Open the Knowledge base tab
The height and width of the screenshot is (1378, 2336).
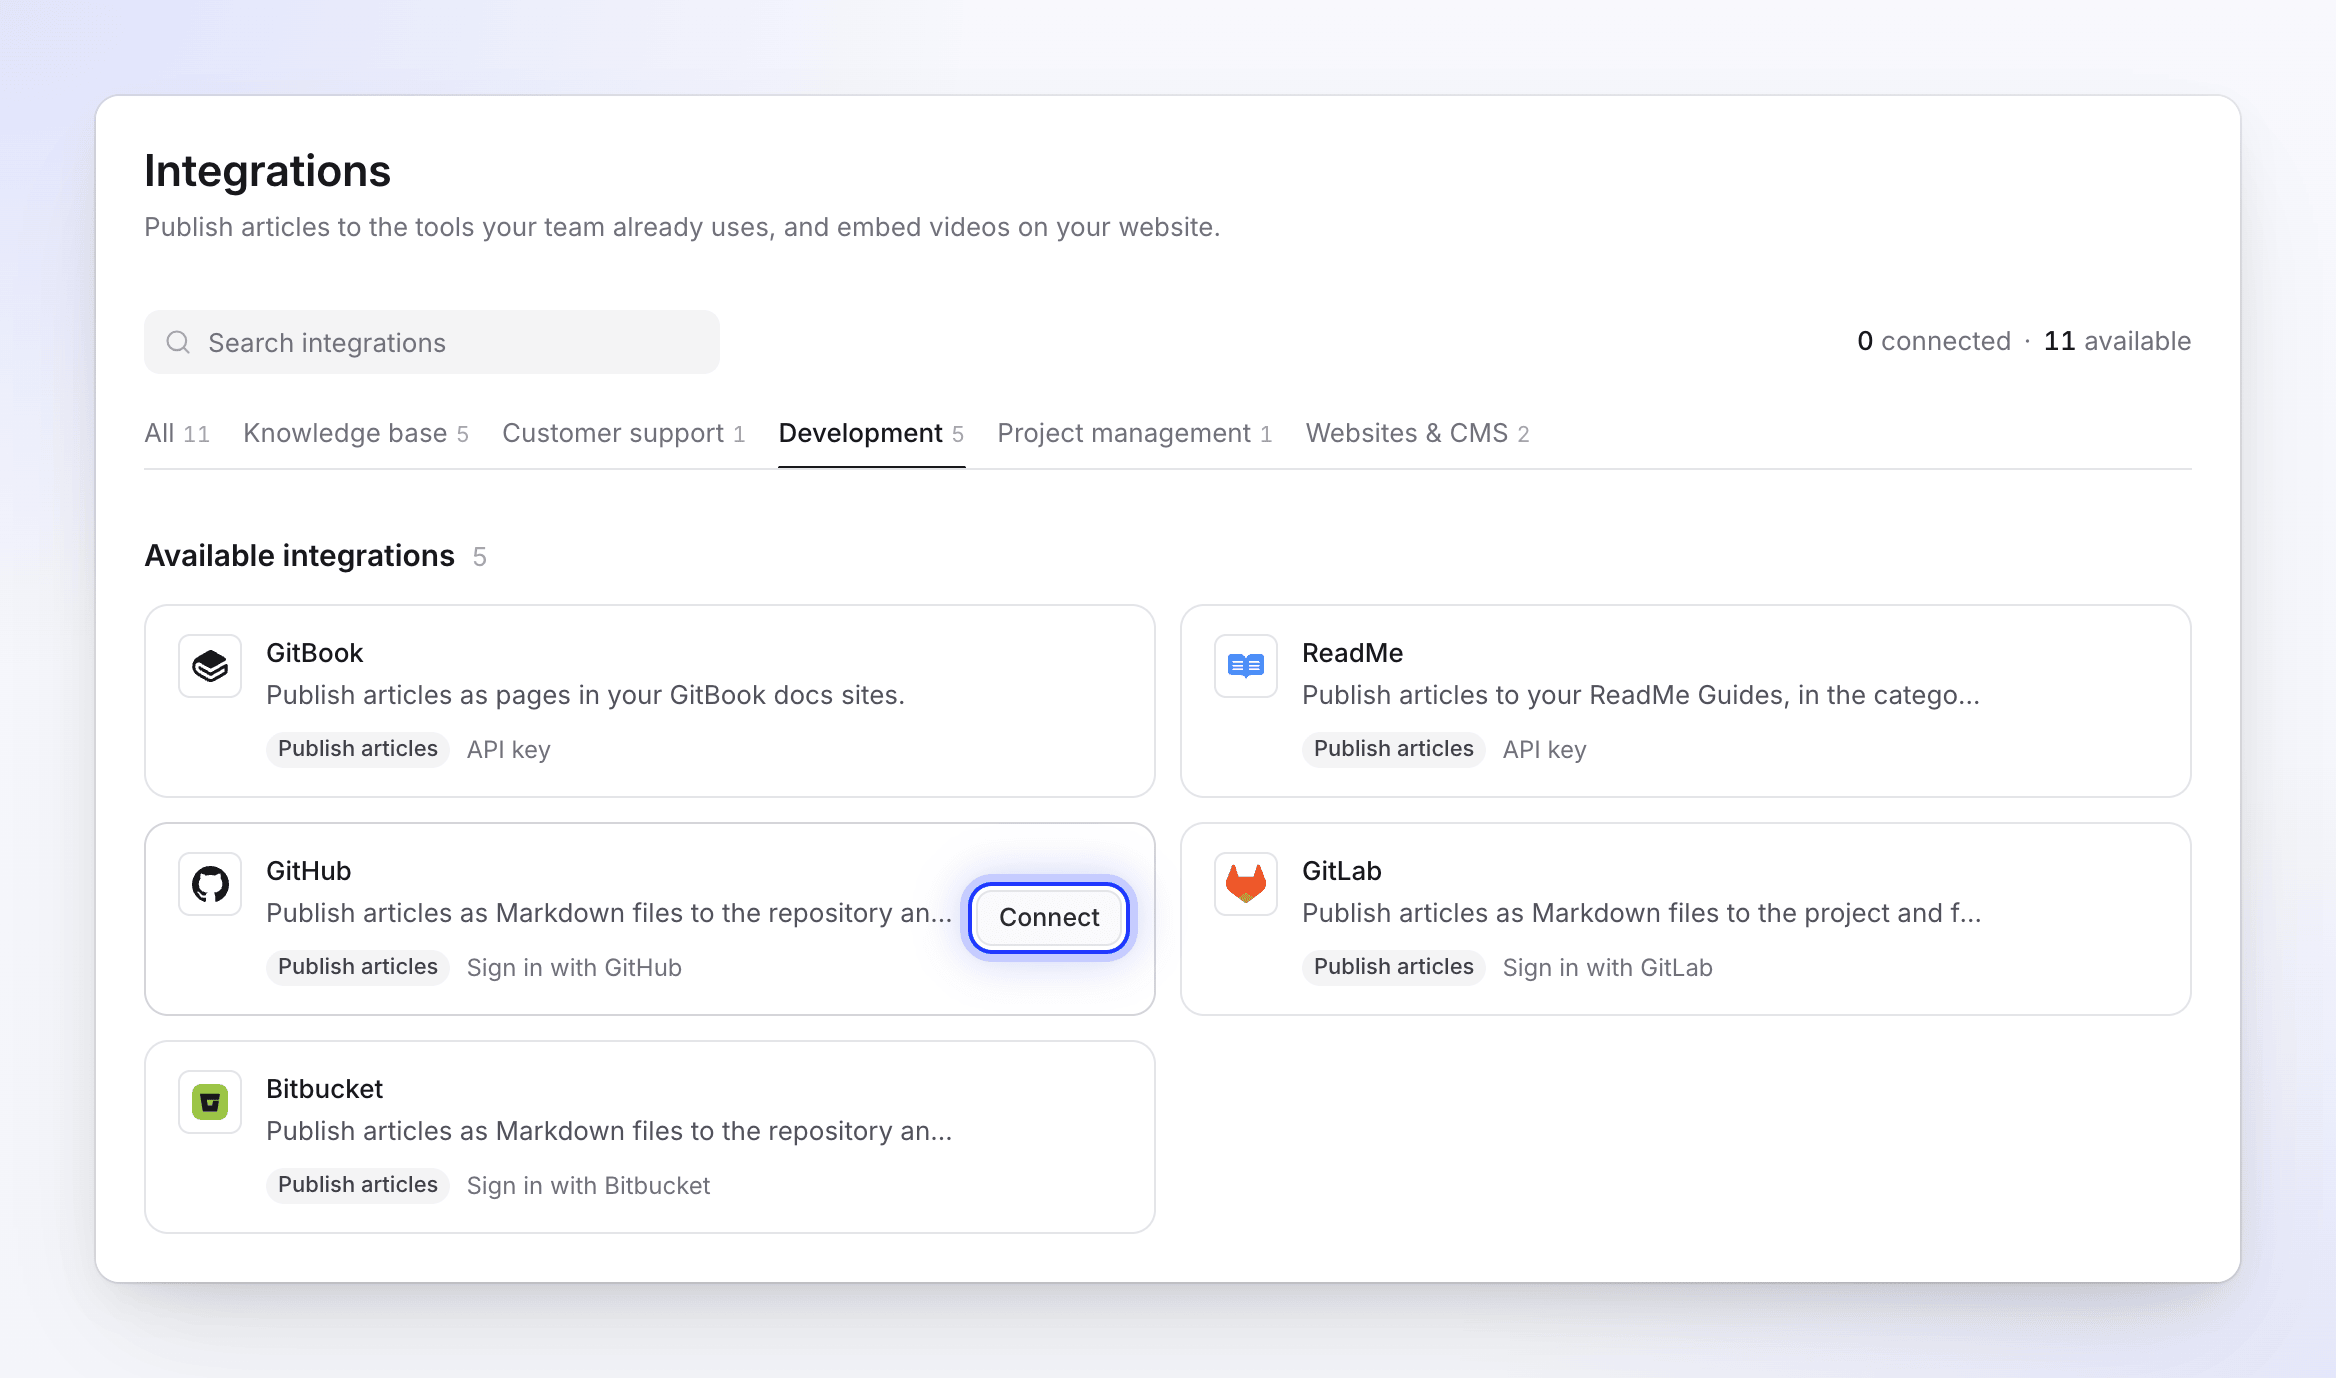tap(356, 433)
